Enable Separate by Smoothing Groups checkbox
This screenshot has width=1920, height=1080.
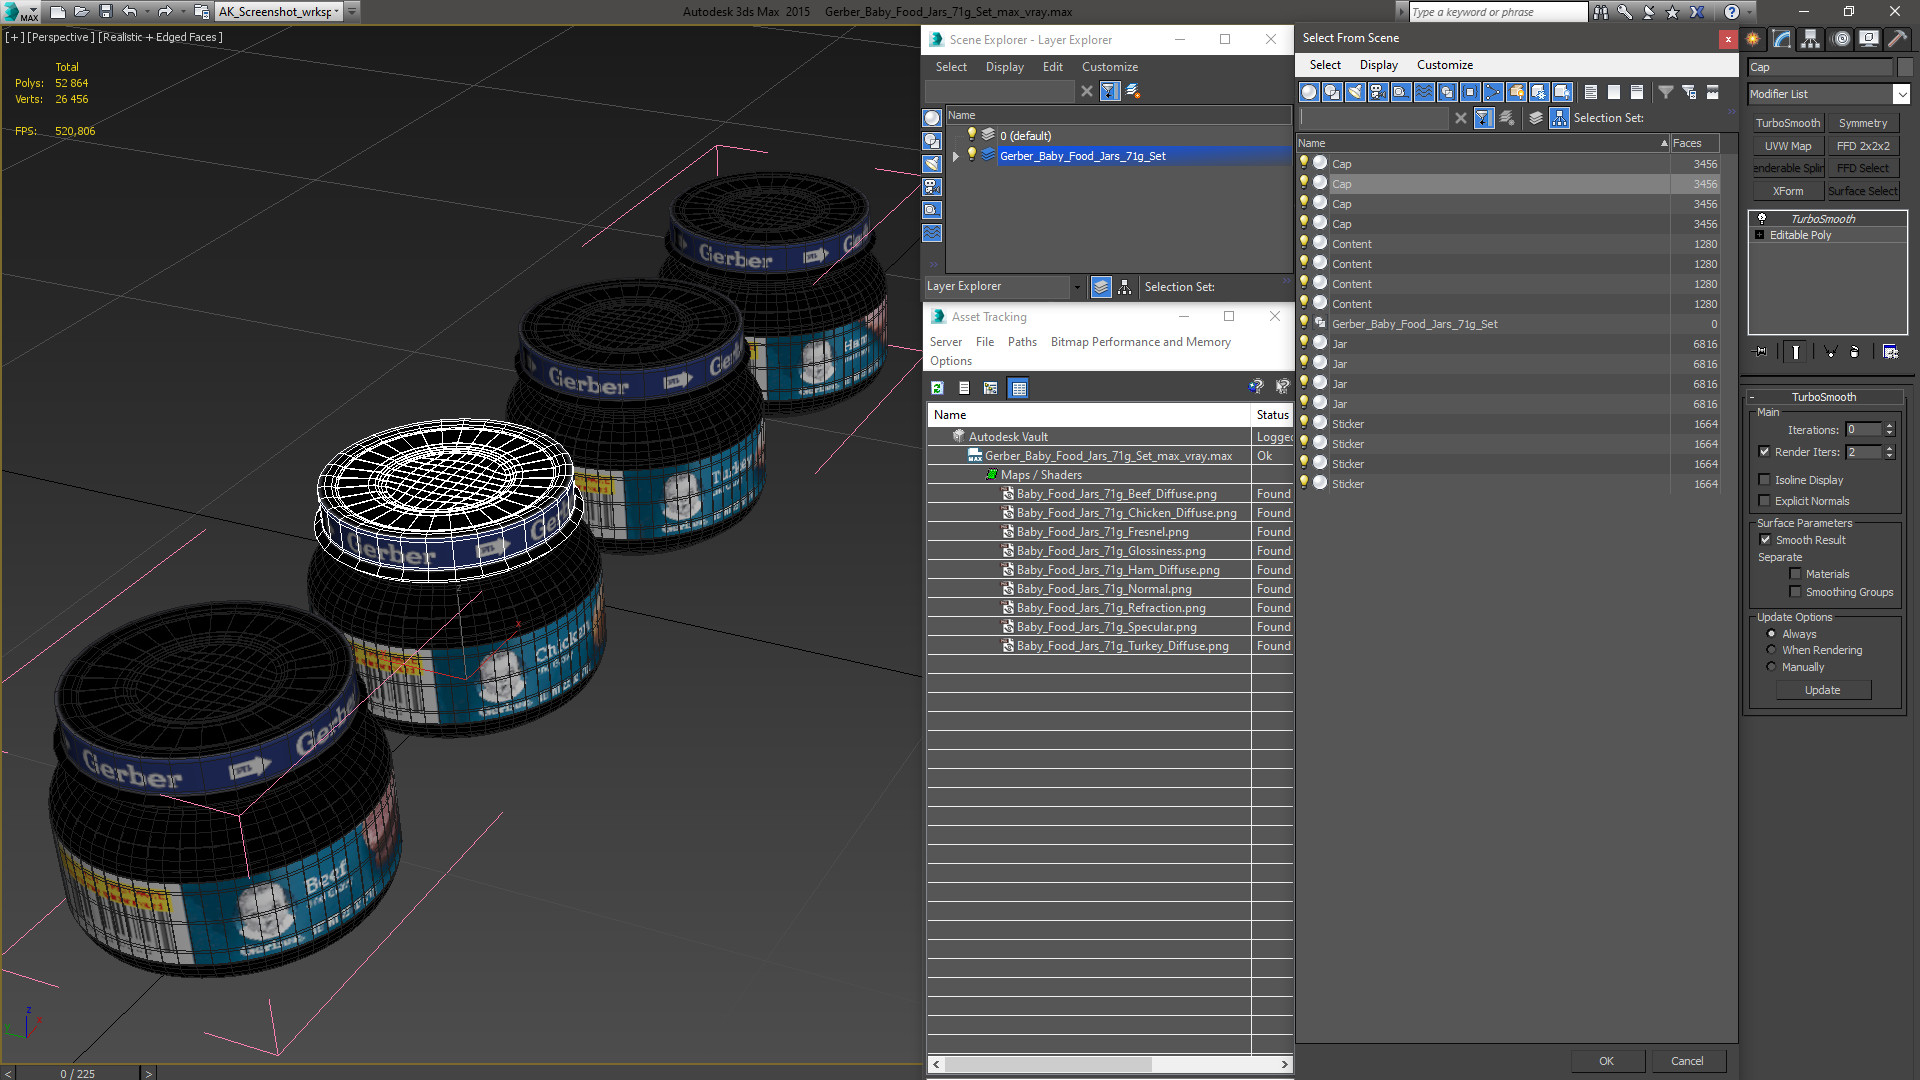(x=1795, y=592)
